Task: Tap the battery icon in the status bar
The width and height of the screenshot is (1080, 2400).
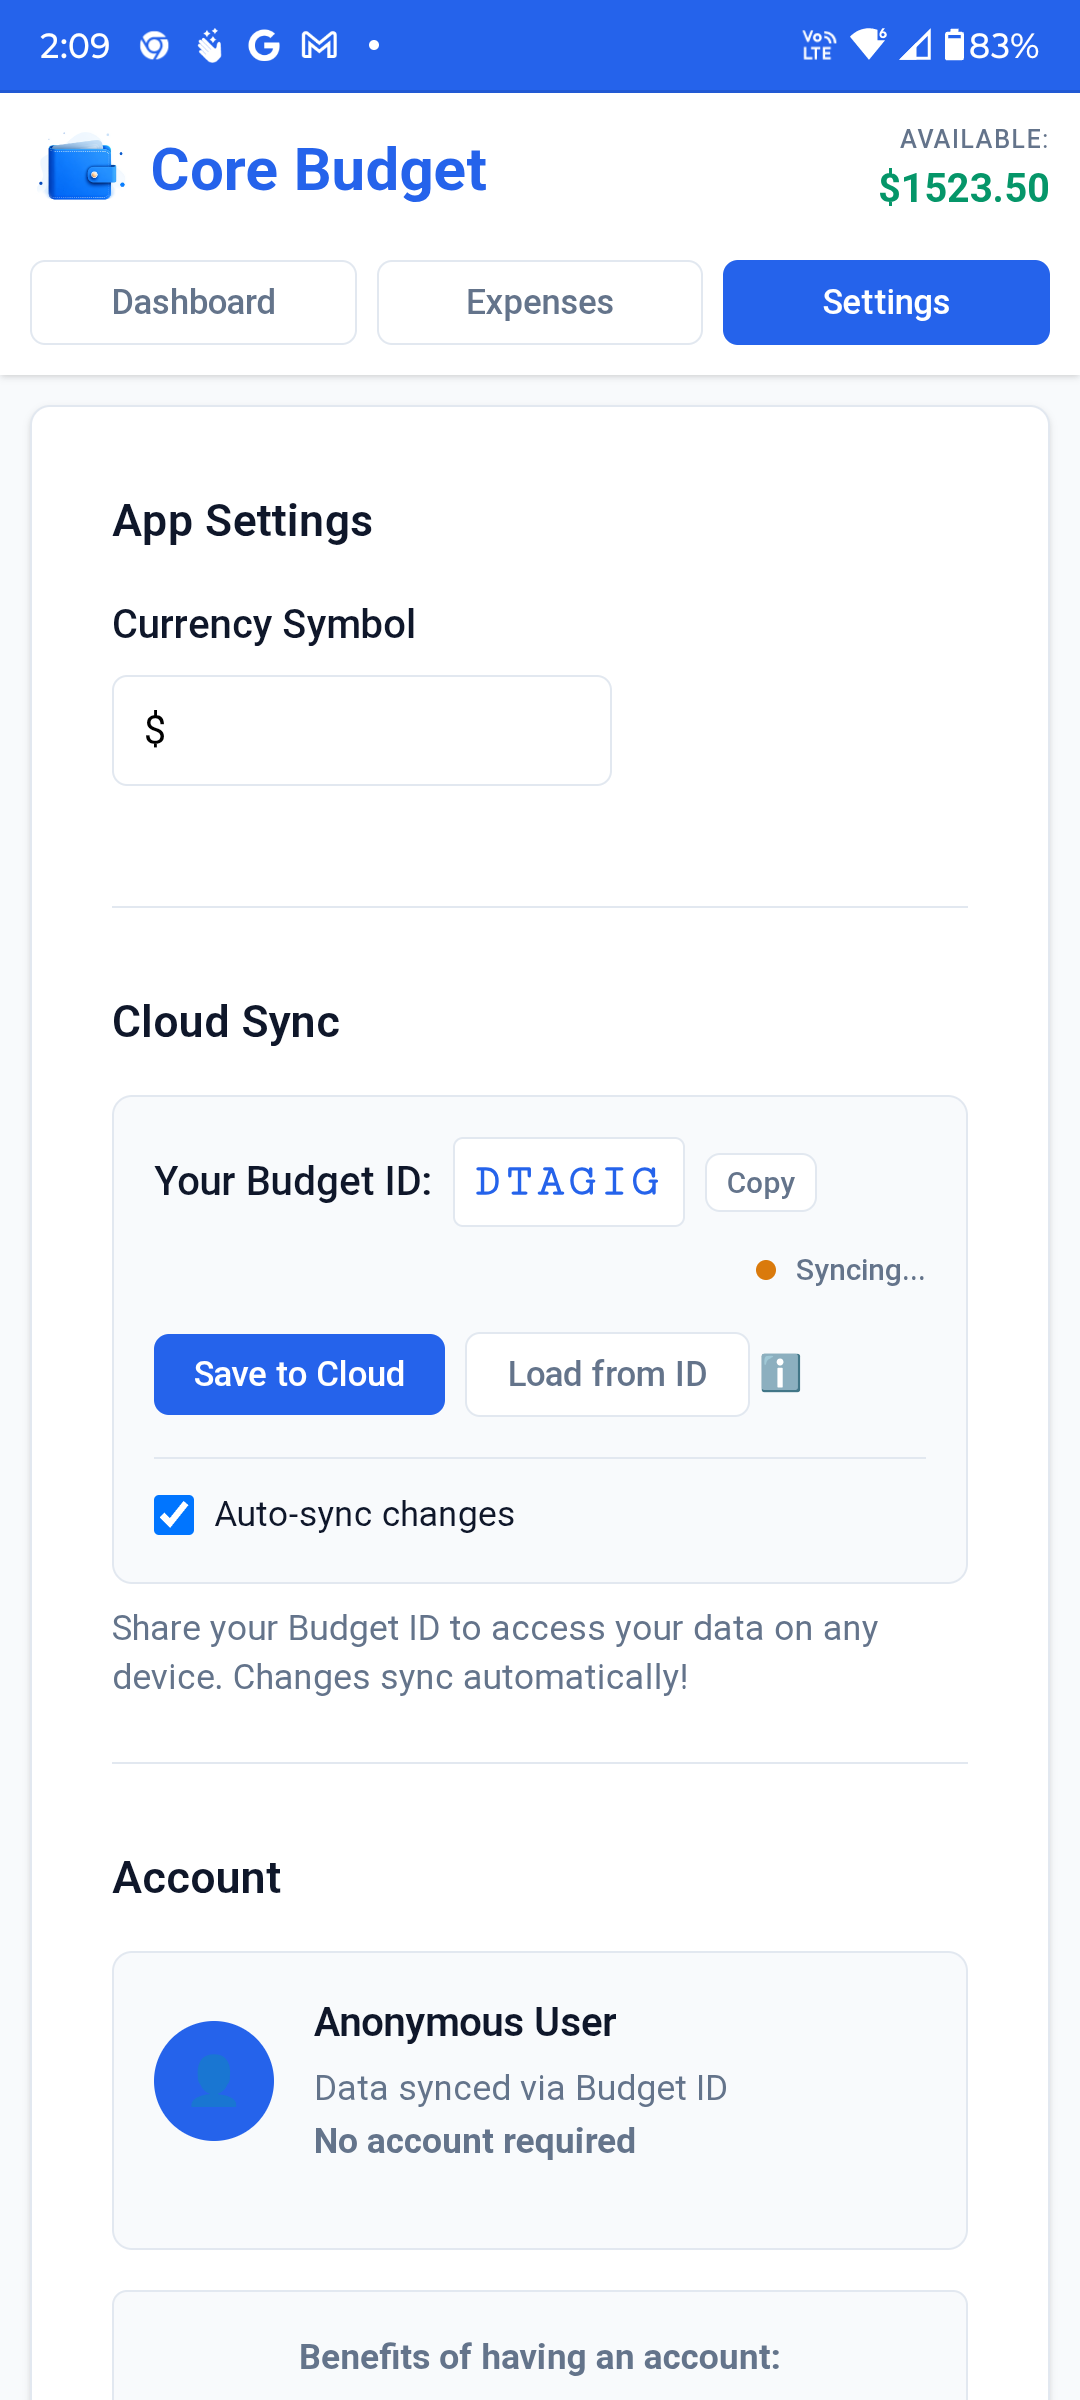Action: 955,45
